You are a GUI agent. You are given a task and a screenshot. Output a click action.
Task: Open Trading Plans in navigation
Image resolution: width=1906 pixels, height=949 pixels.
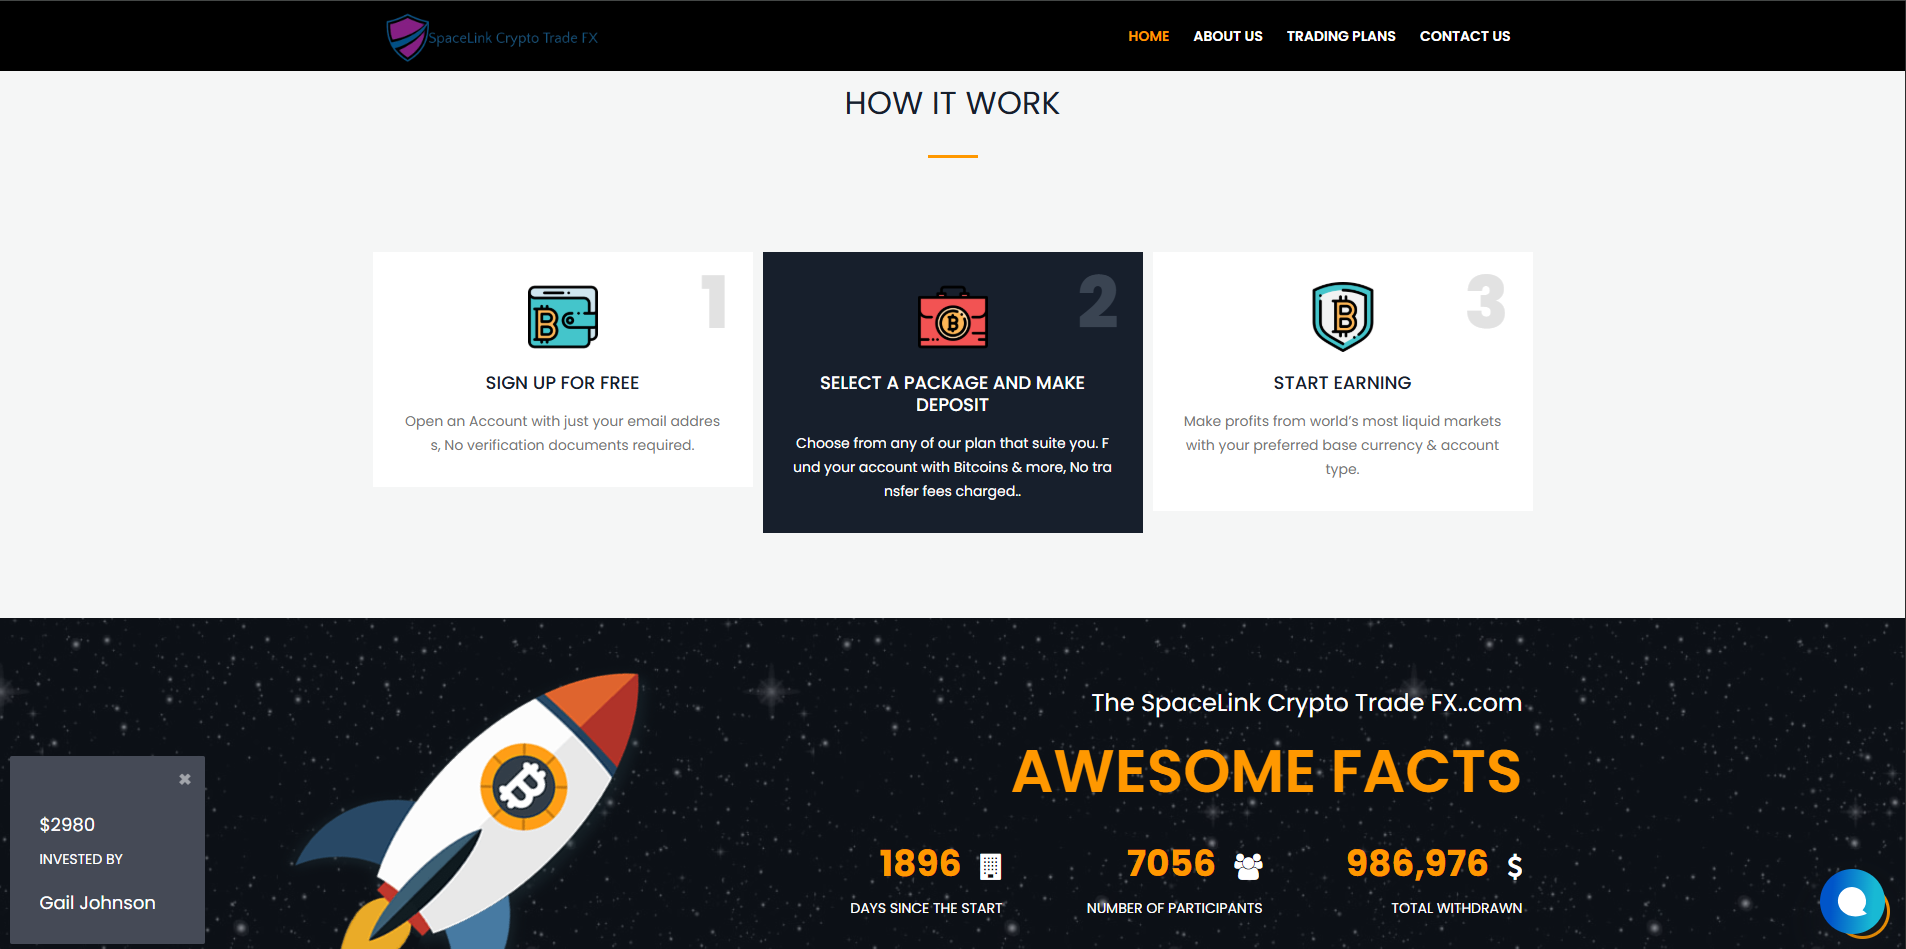1340,36
